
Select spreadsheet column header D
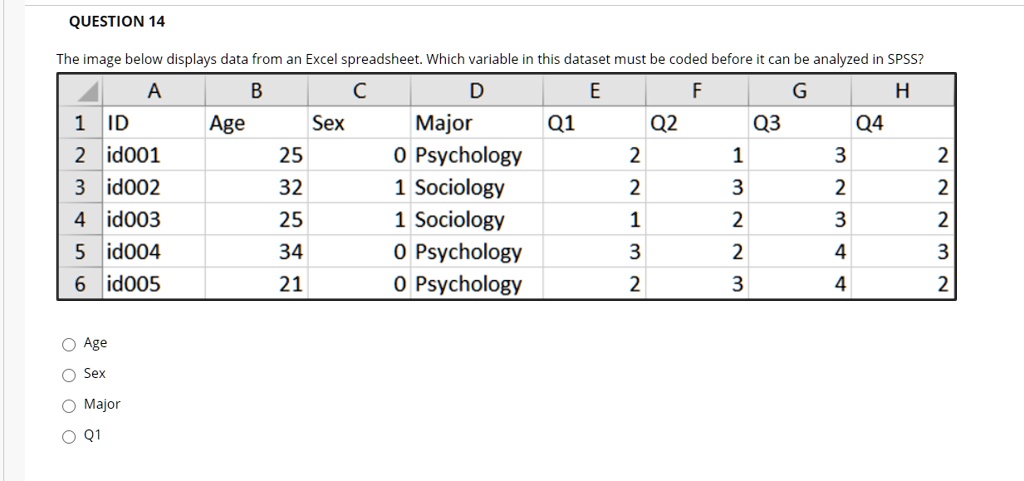476,92
